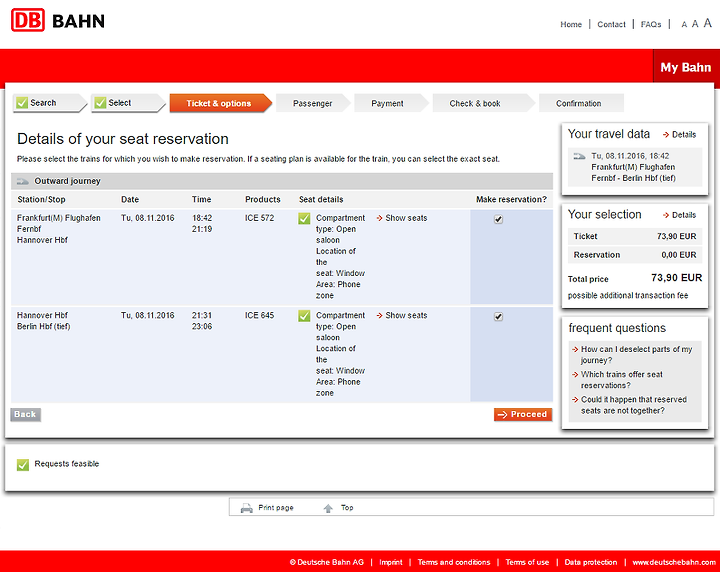
Task: Click the green checkmark on Search step
Action: point(22,103)
